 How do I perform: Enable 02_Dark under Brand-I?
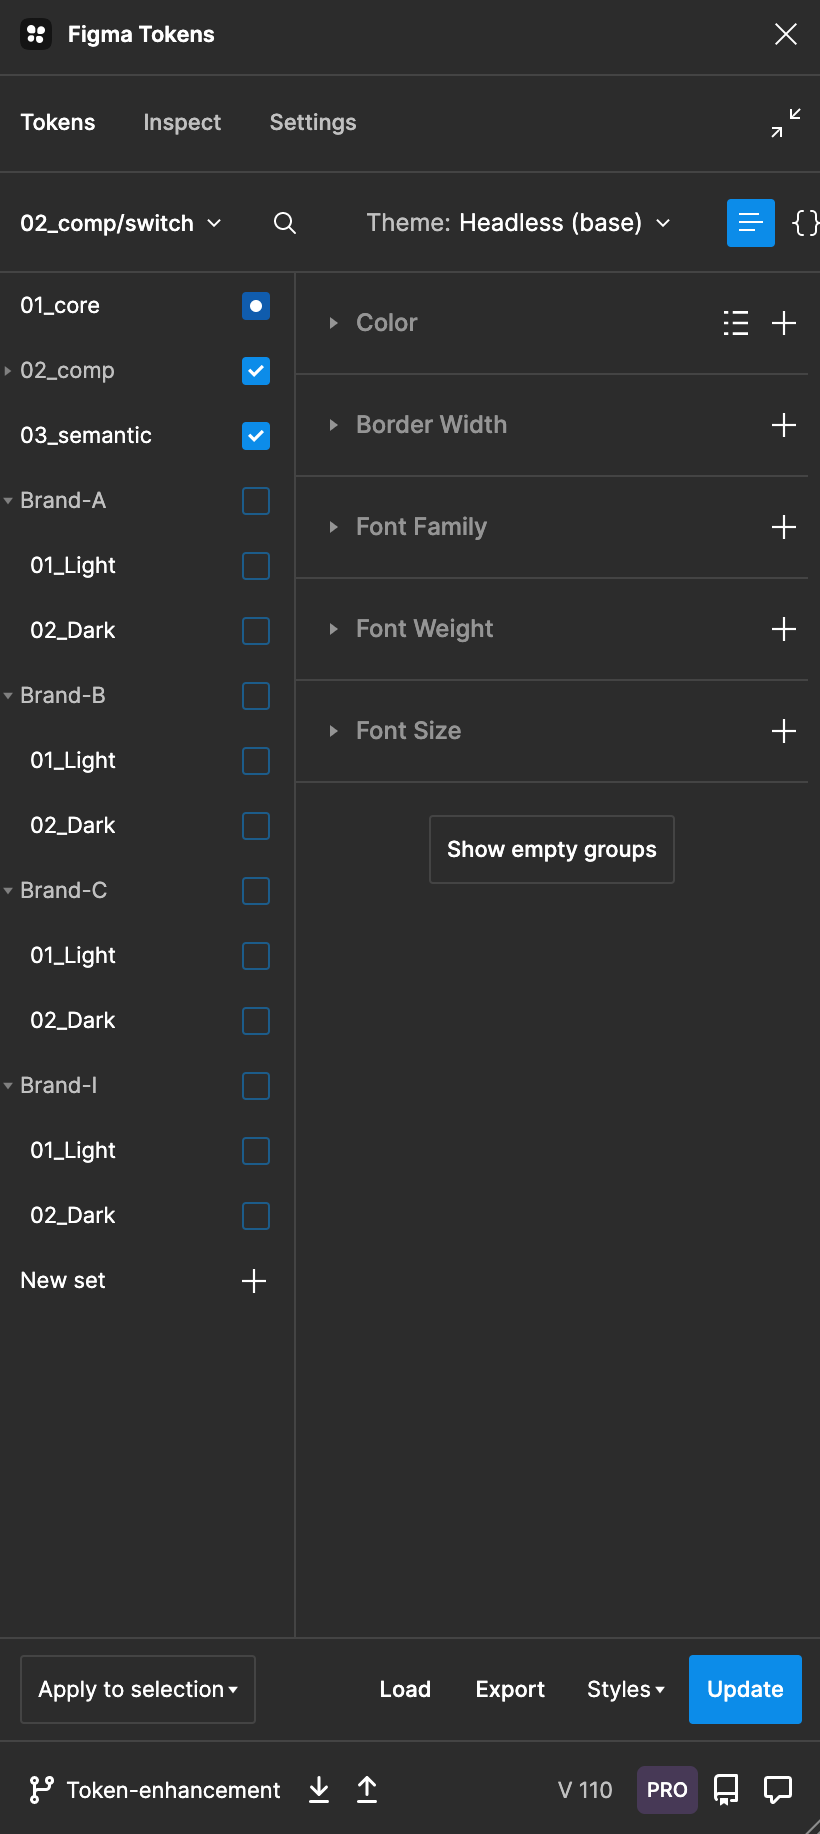256,1216
